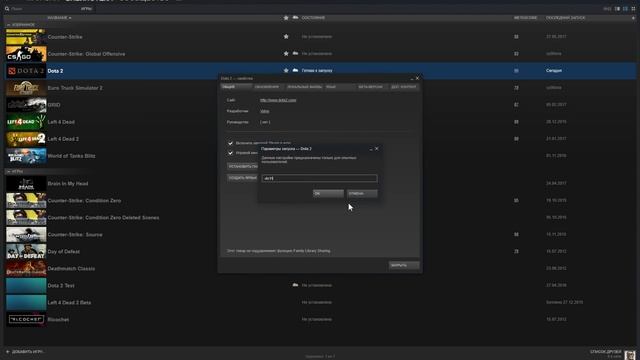Select the Counter-Strike game thumbnail
The image size is (640, 360).
click(26, 37)
